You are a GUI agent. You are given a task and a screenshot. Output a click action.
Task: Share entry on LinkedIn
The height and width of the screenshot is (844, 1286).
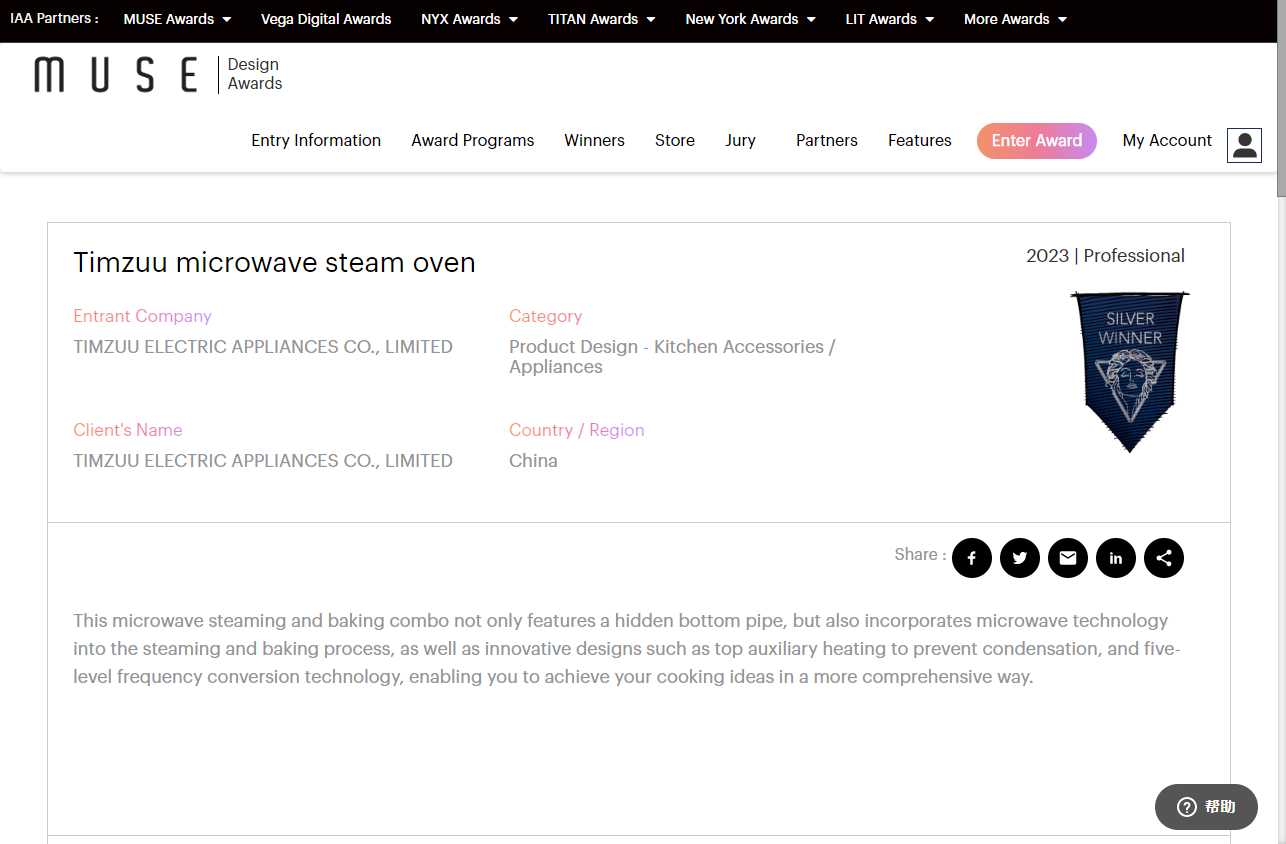1115,558
